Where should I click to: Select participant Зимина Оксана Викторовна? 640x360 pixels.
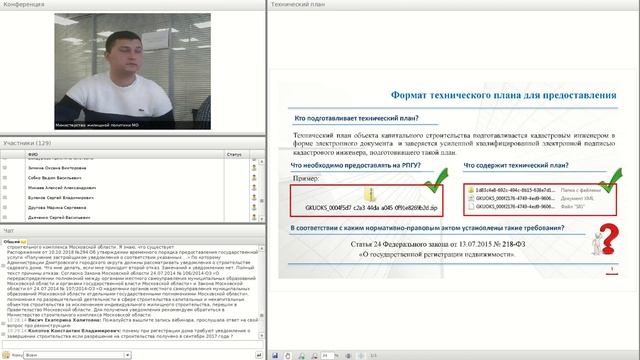tap(57, 168)
